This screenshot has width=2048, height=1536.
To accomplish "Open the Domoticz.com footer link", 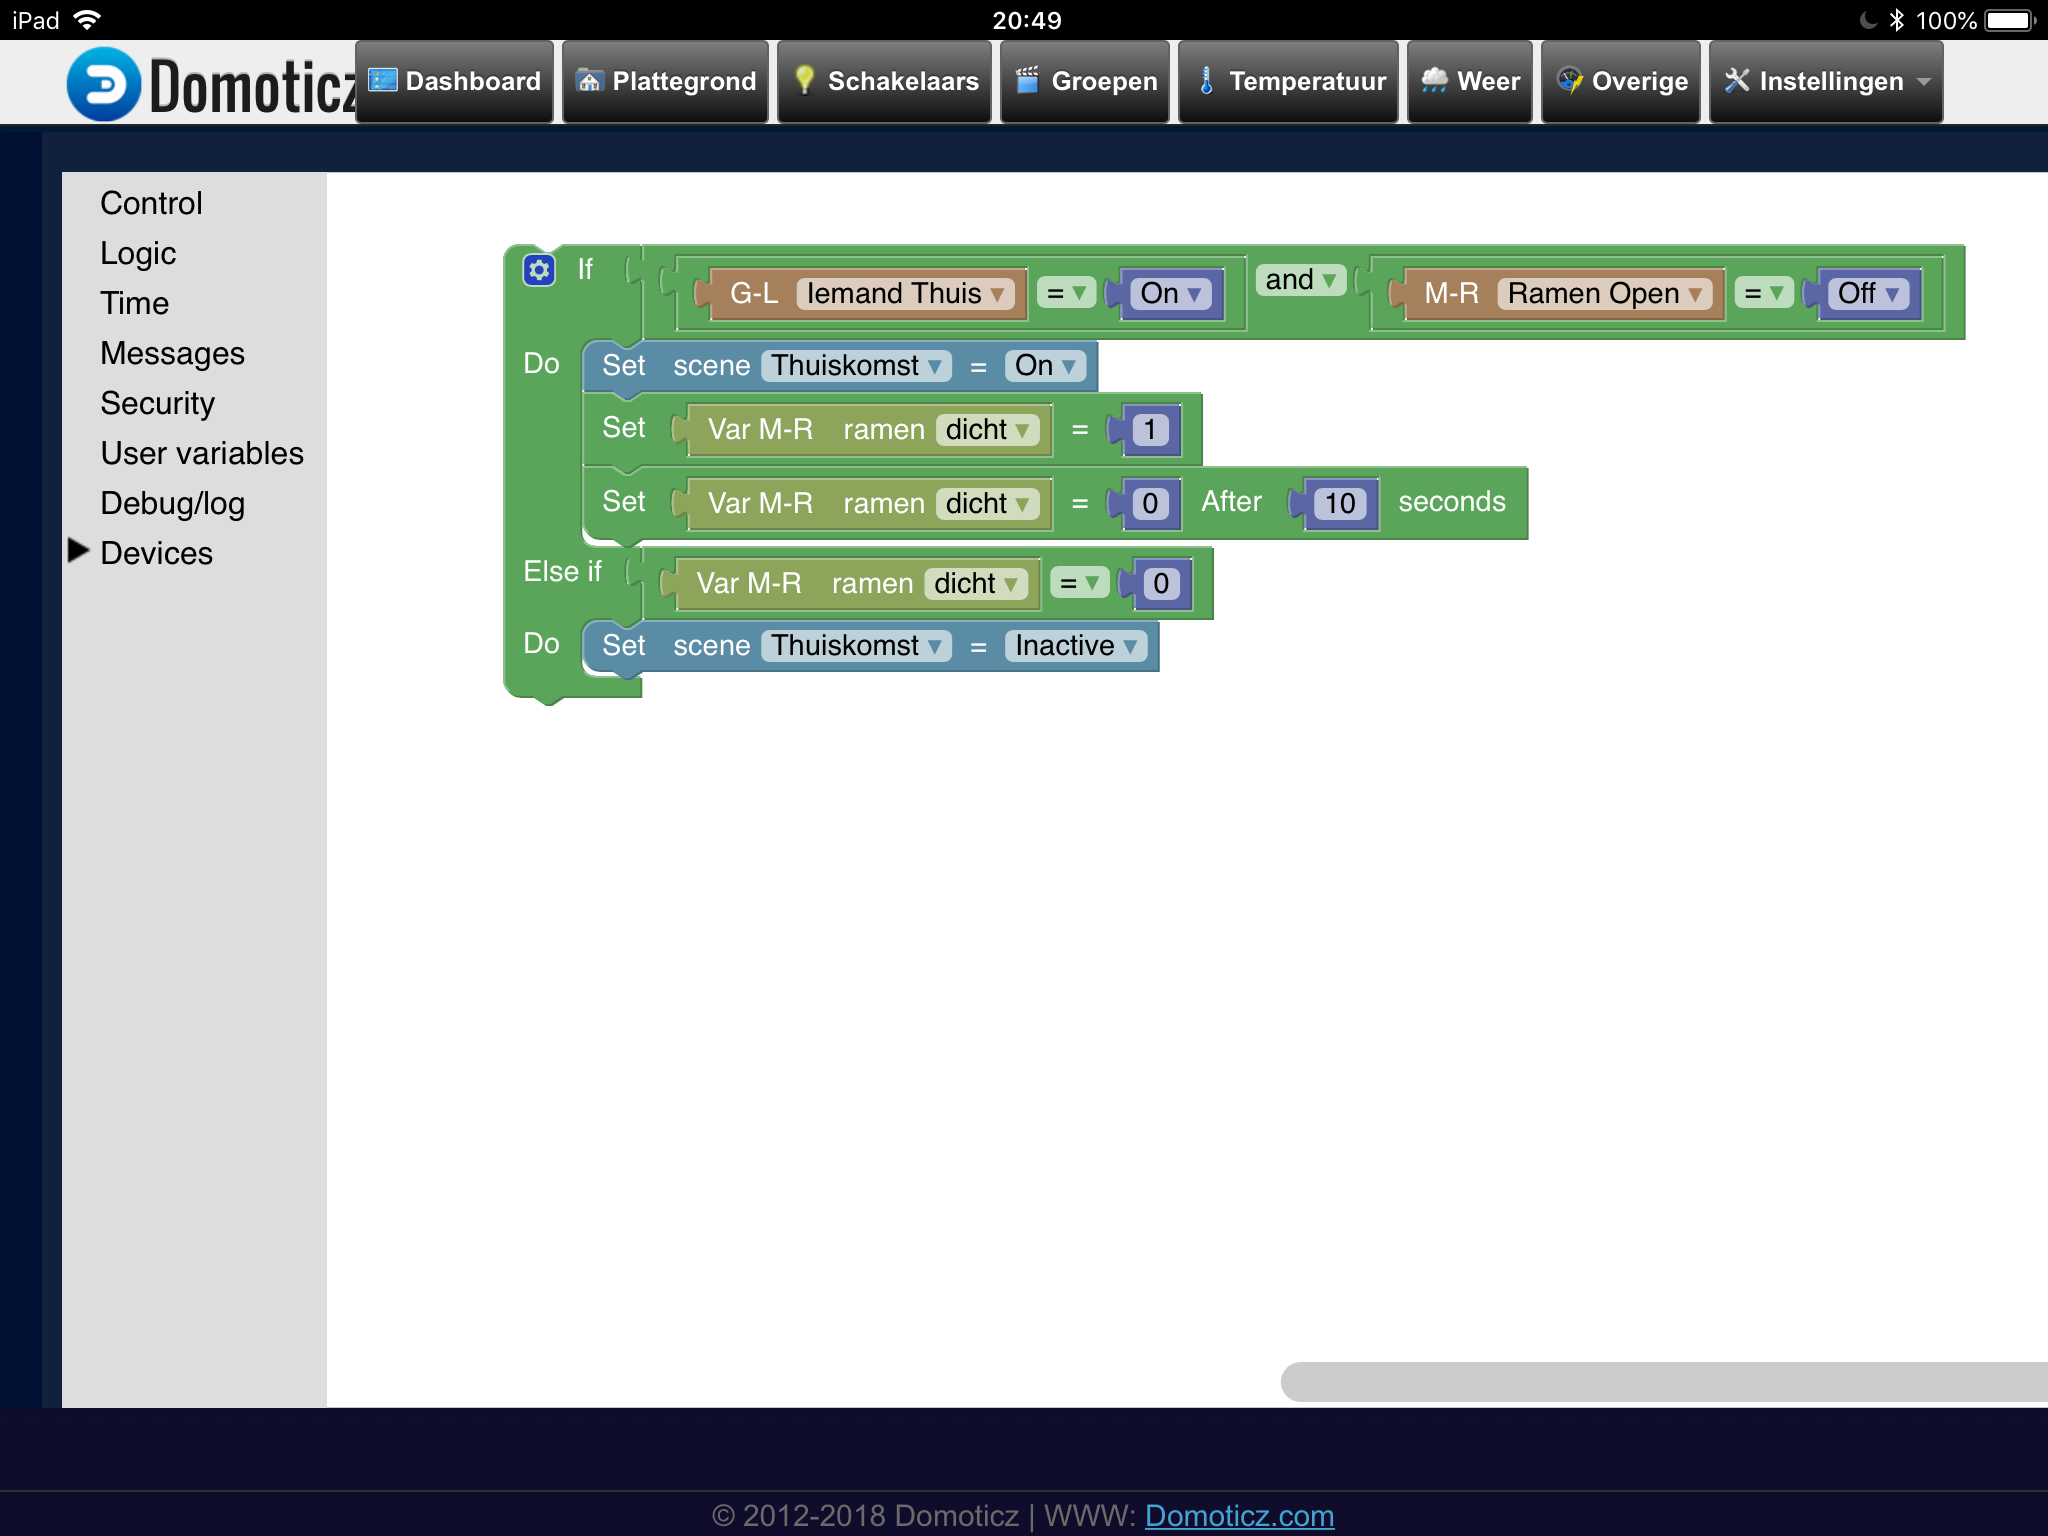I will [x=1239, y=1516].
